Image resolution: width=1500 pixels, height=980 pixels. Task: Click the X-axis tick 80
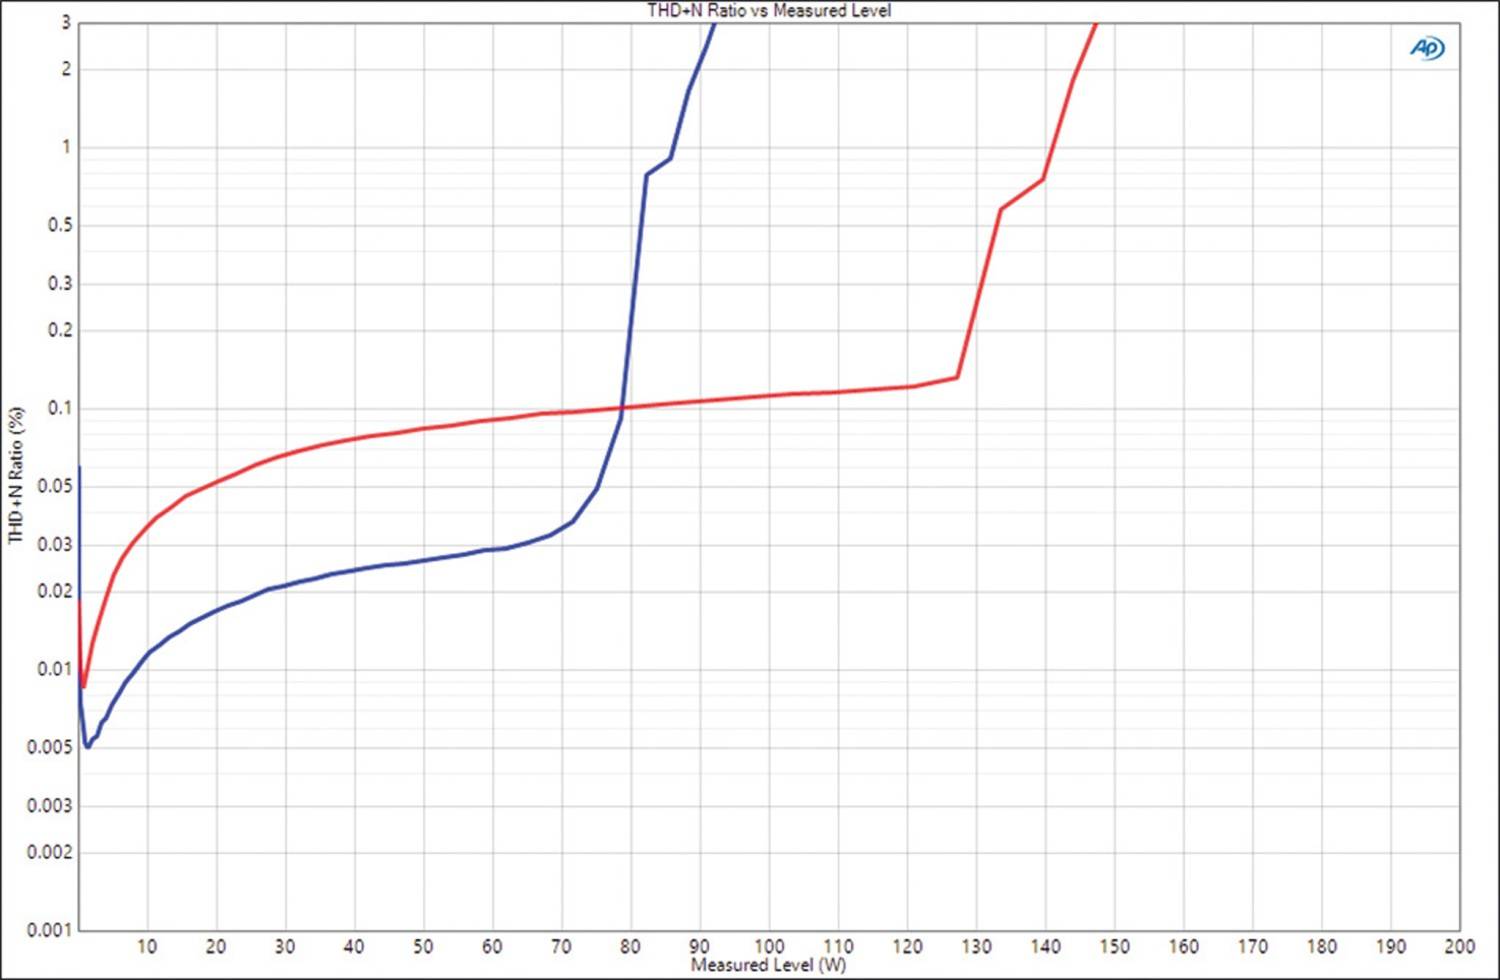pos(630,946)
